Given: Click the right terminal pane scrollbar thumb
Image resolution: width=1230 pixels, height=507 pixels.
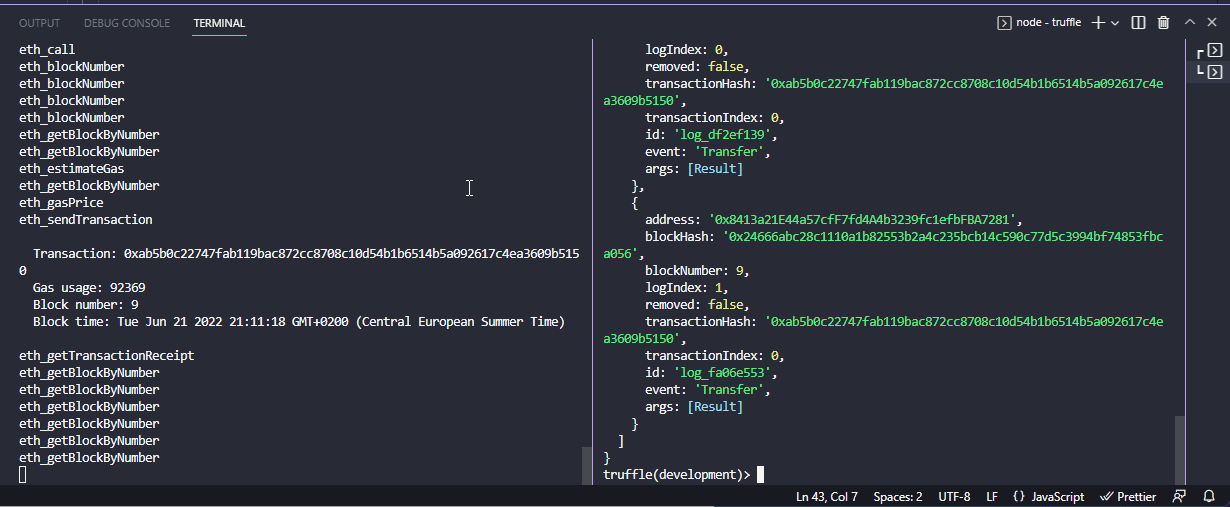Looking at the screenshot, I should [x=1180, y=450].
